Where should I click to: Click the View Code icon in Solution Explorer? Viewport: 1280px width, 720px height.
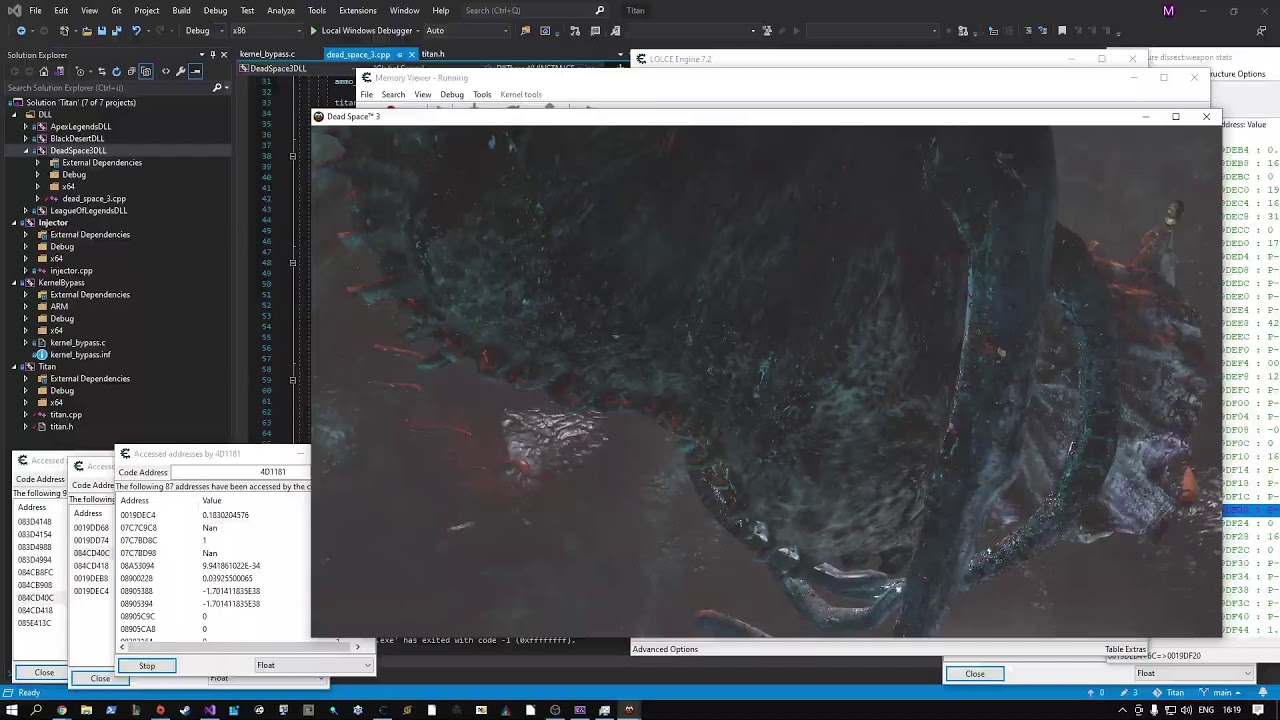166,71
